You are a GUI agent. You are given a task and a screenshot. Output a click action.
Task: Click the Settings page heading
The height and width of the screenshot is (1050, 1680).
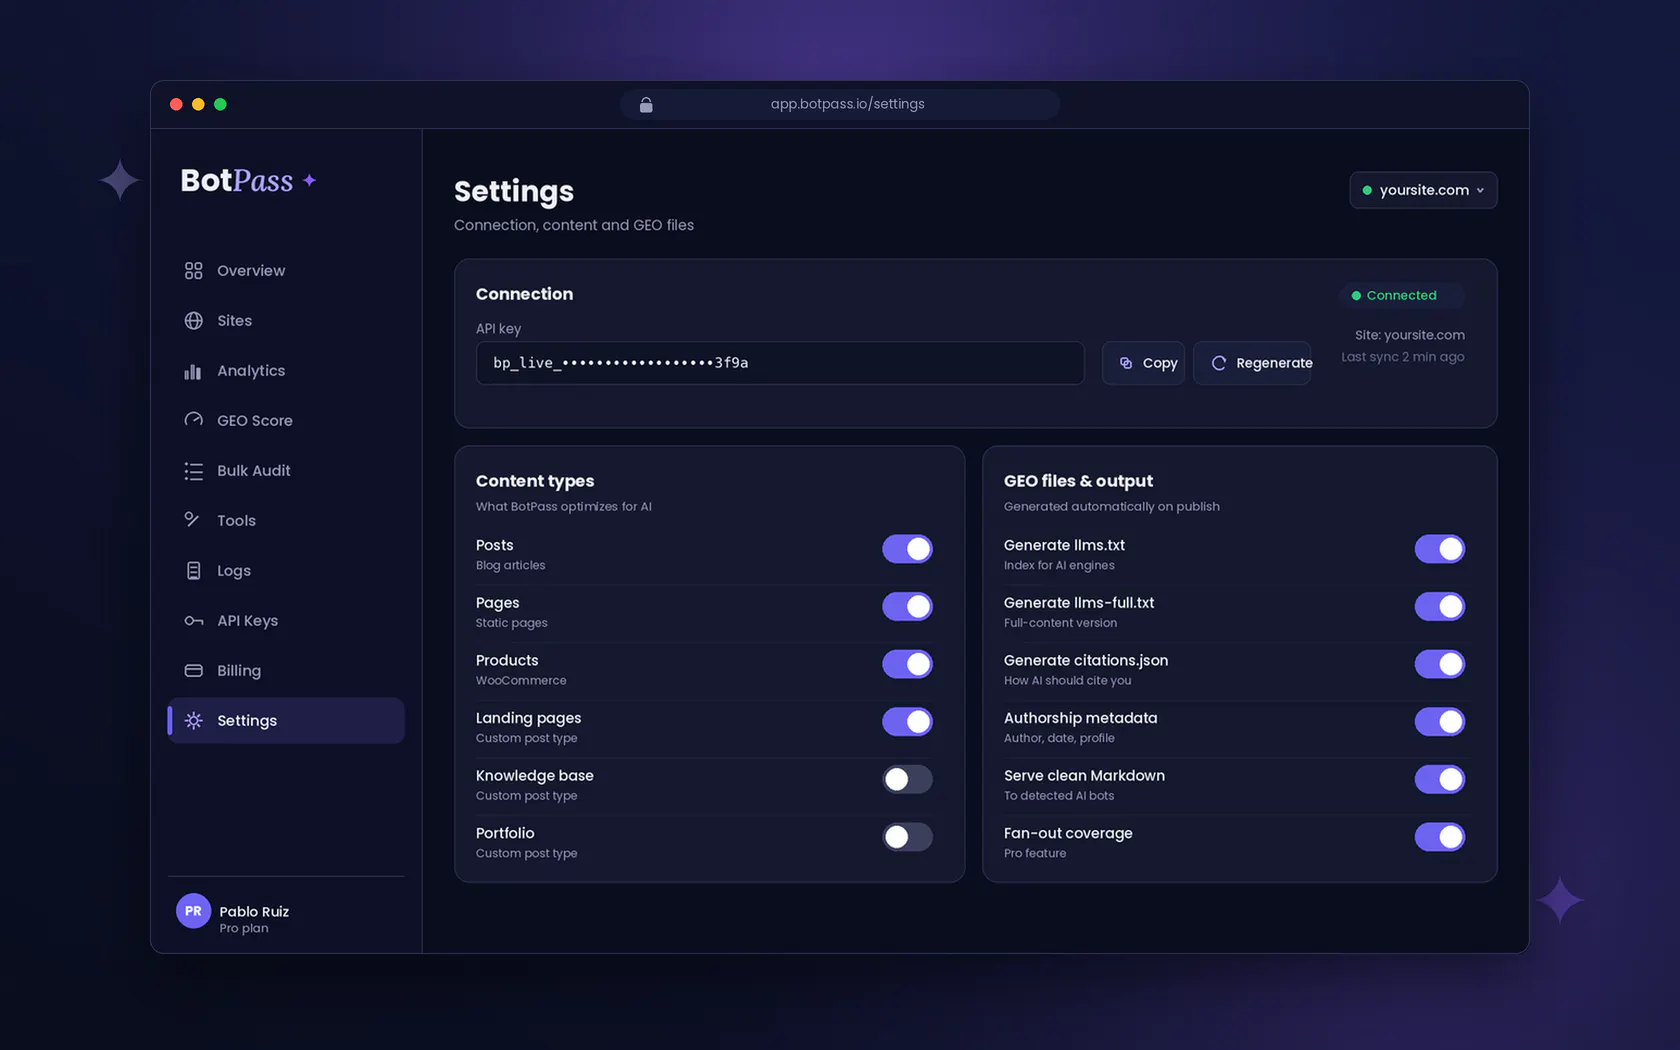point(514,191)
